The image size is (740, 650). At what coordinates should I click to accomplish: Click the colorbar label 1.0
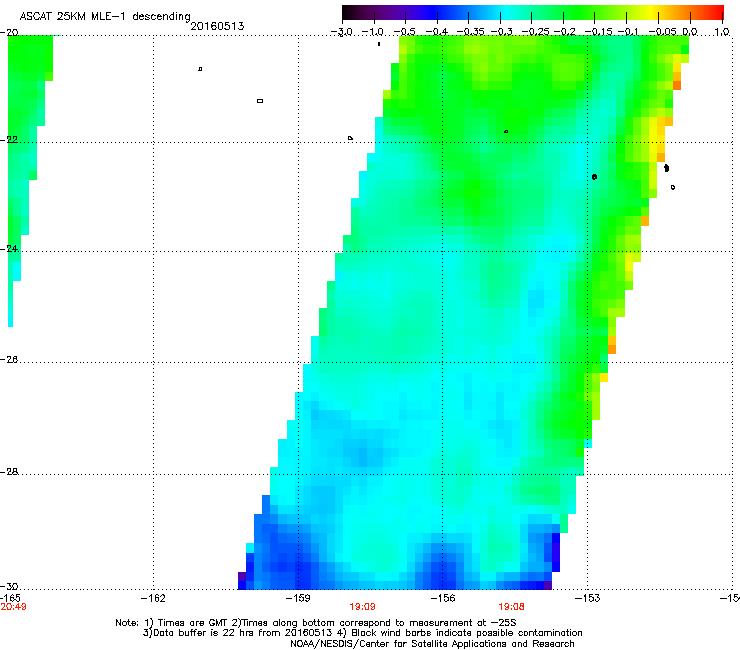(722, 32)
